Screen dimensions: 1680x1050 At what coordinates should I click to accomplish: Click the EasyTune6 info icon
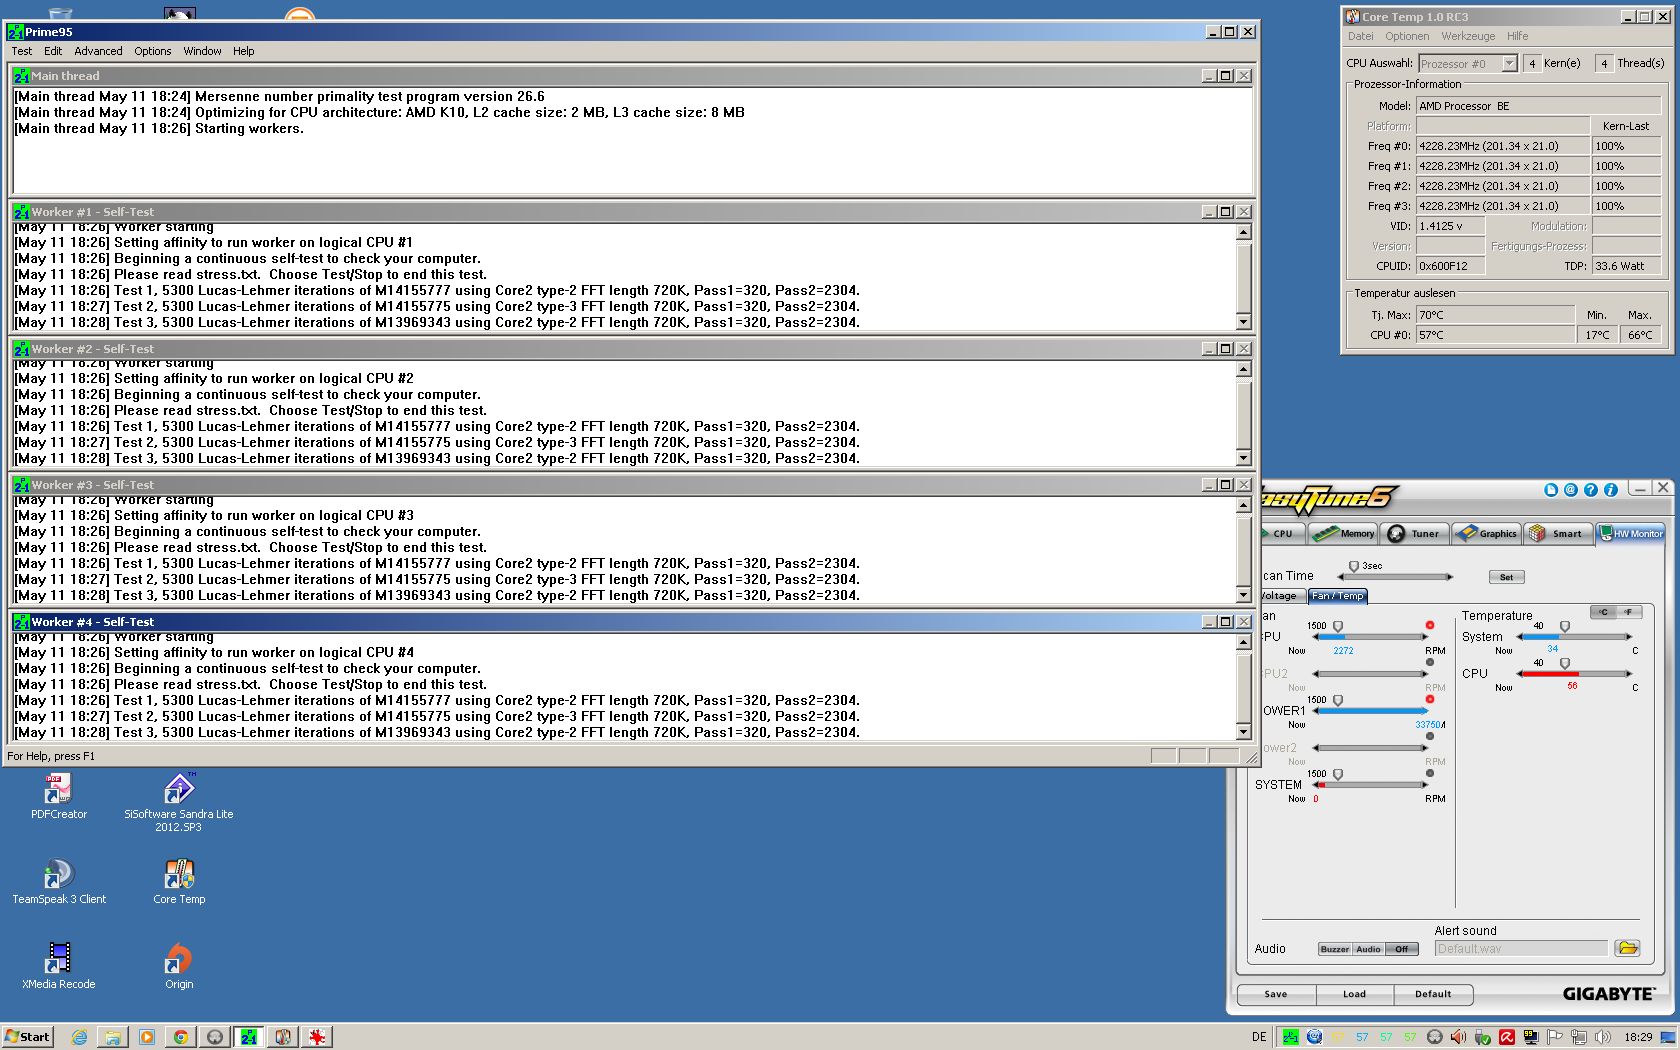[x=1611, y=490]
